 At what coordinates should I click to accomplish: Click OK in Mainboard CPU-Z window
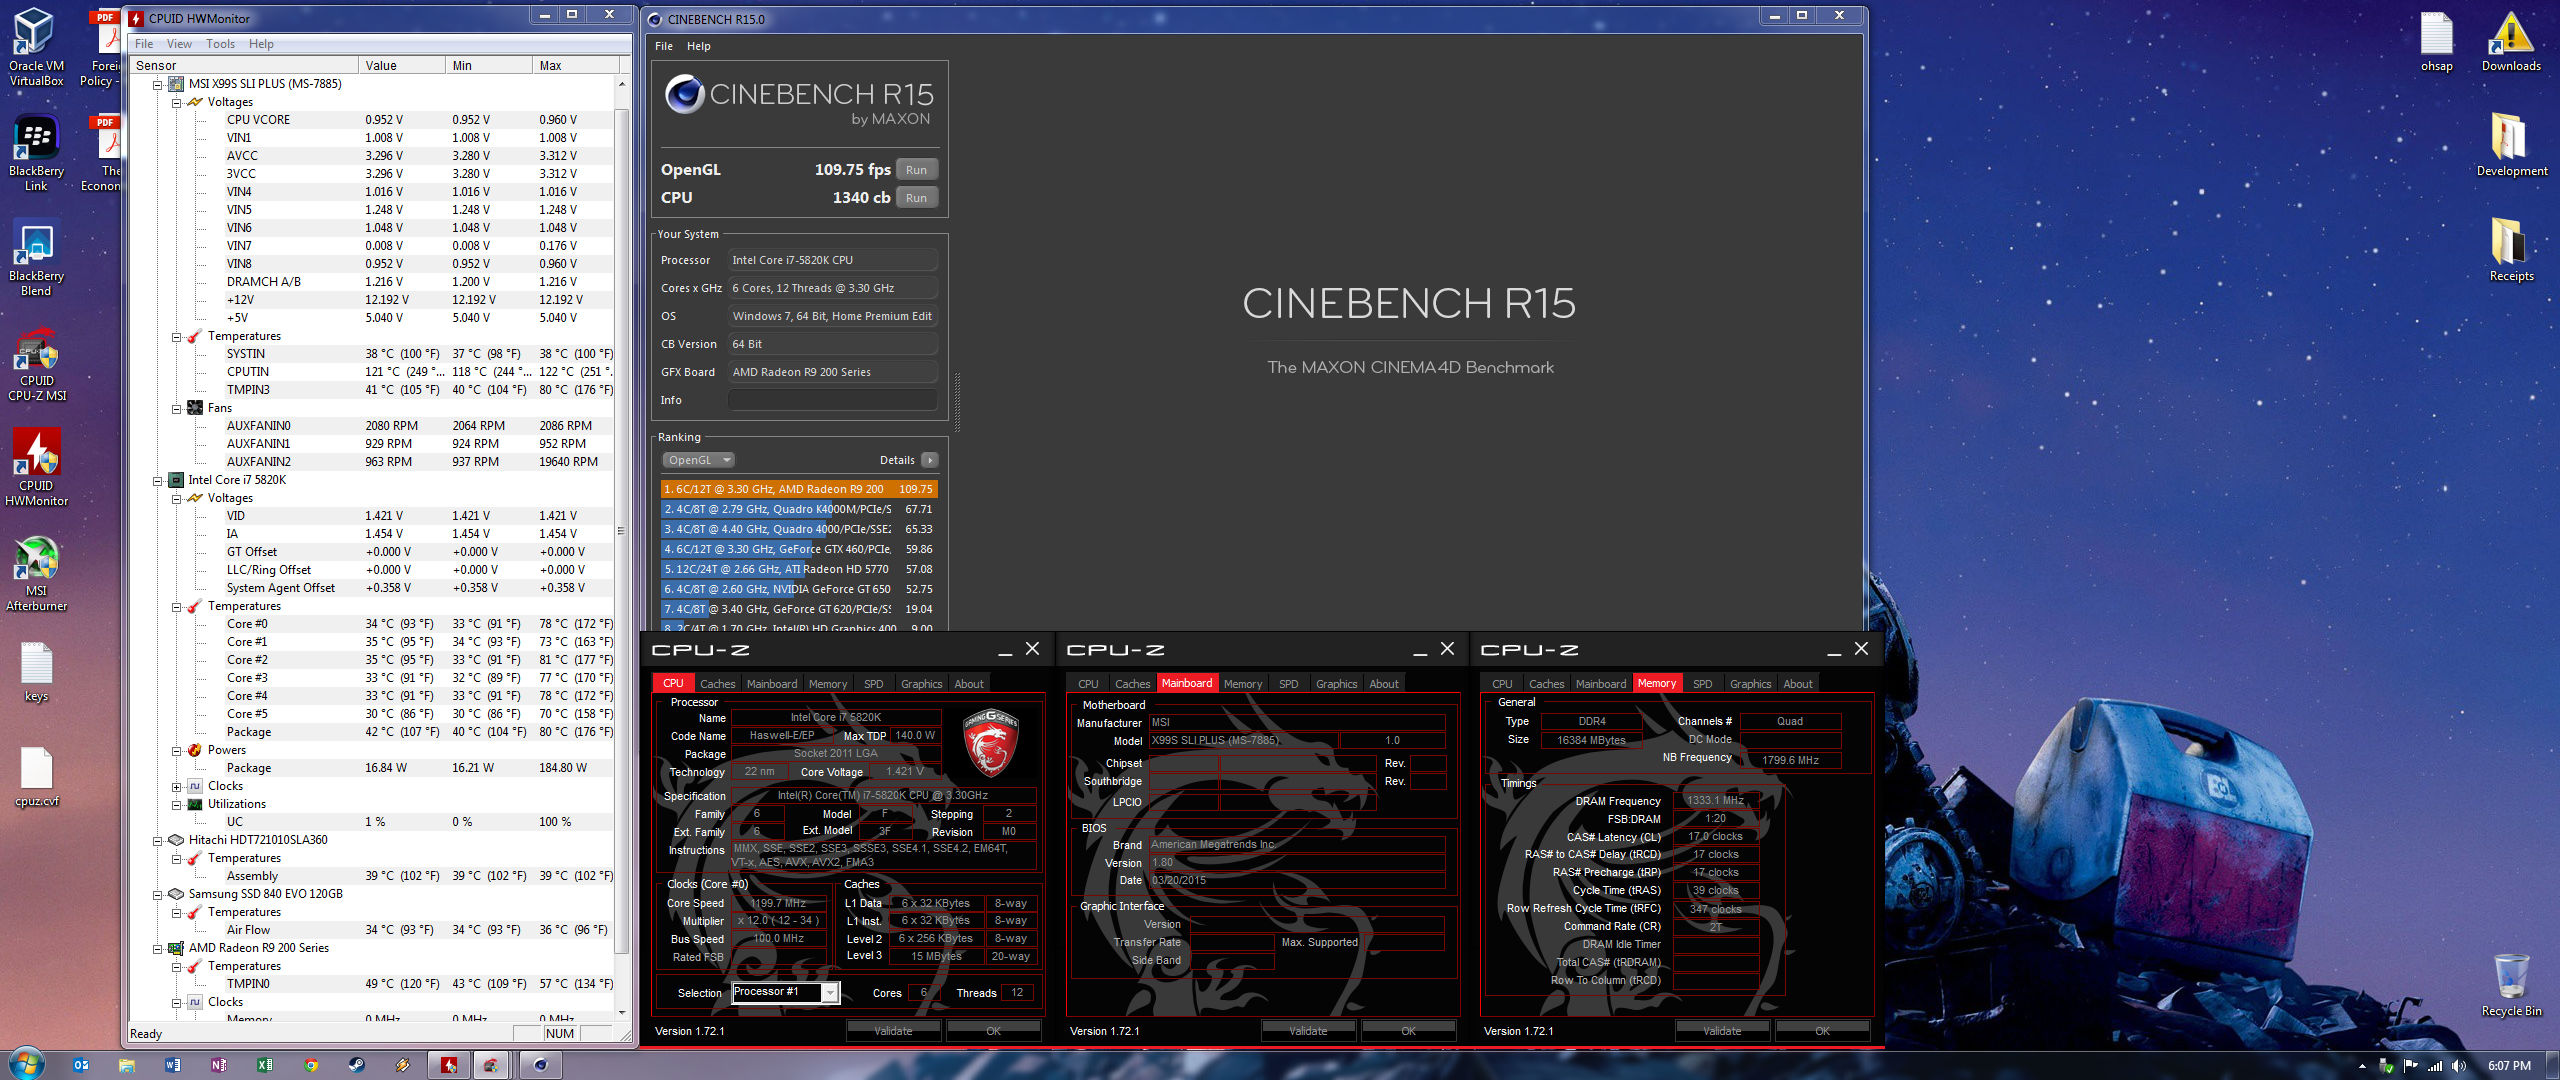click(x=1408, y=1031)
